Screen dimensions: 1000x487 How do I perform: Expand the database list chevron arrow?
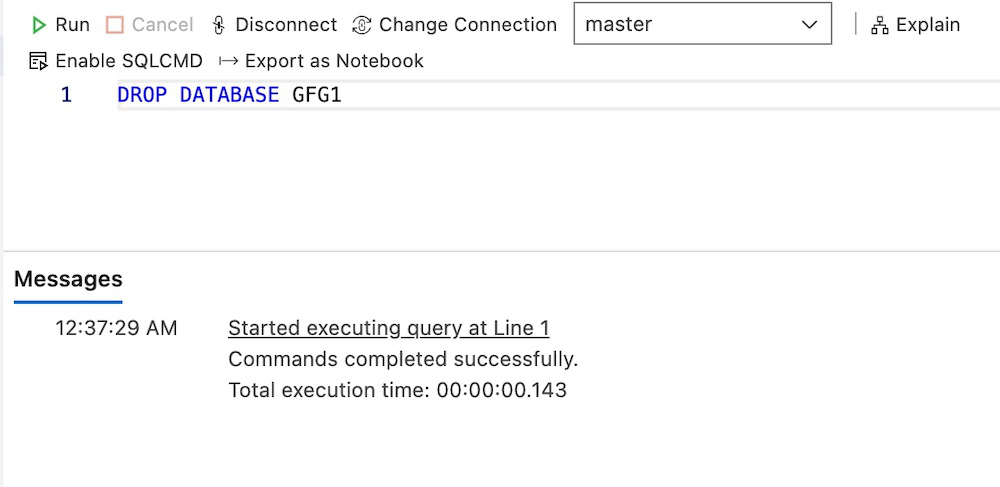tap(810, 25)
